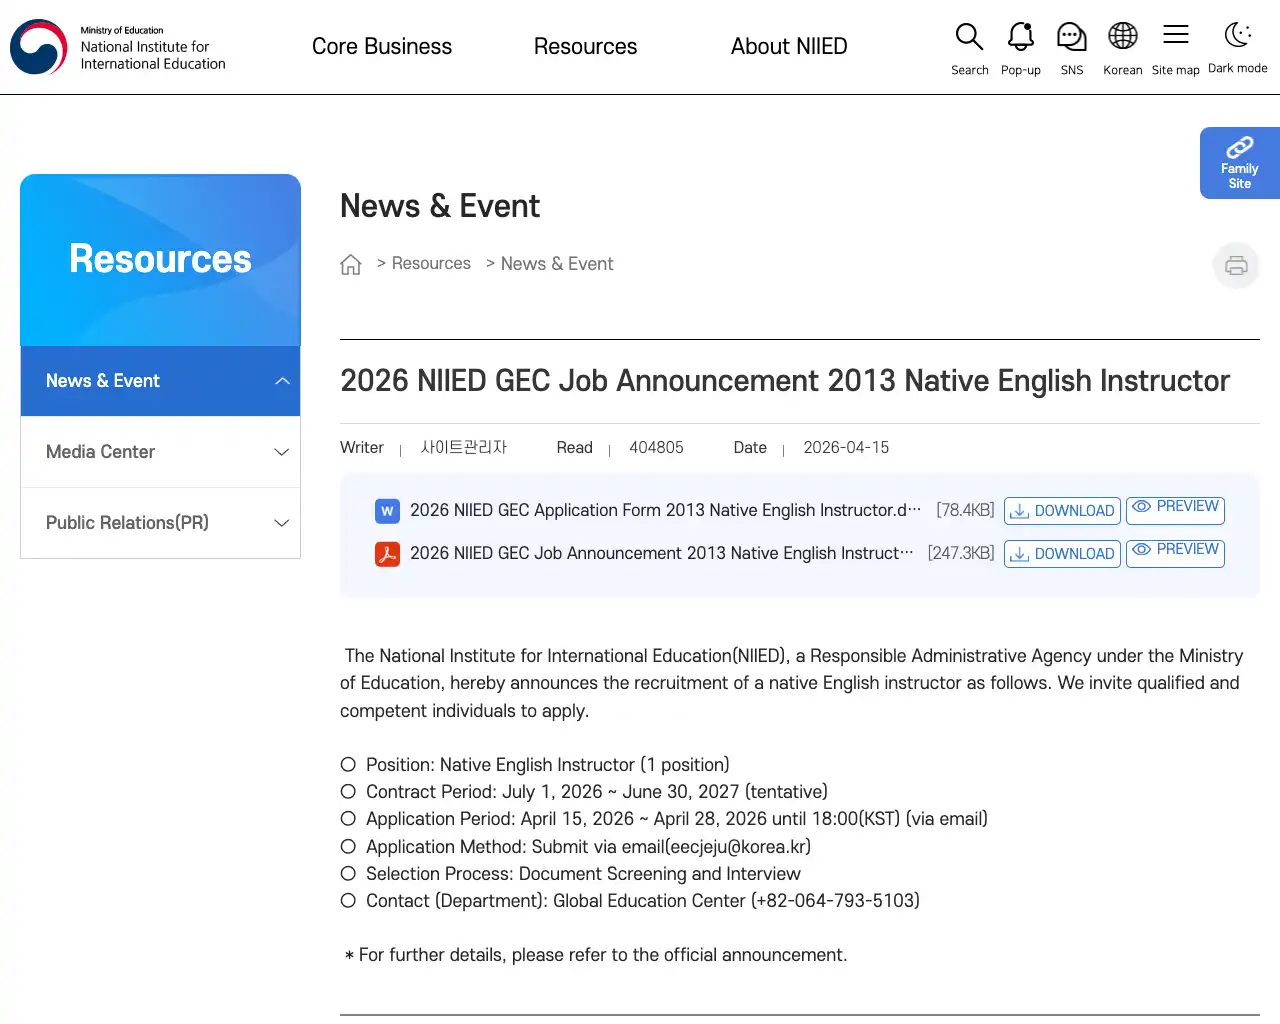The height and width of the screenshot is (1024, 1280).
Task: Download the Application Form file
Action: click(1062, 511)
